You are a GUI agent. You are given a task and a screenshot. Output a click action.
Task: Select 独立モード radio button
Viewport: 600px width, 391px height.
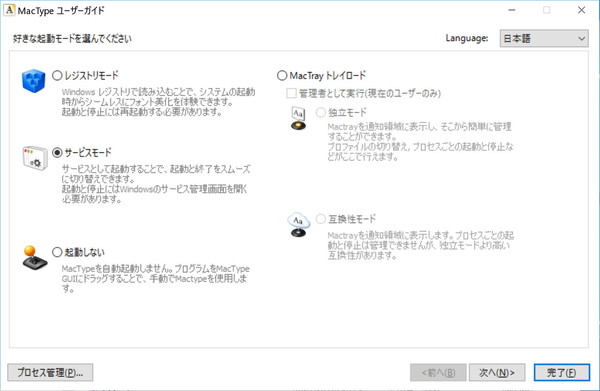tap(321, 112)
